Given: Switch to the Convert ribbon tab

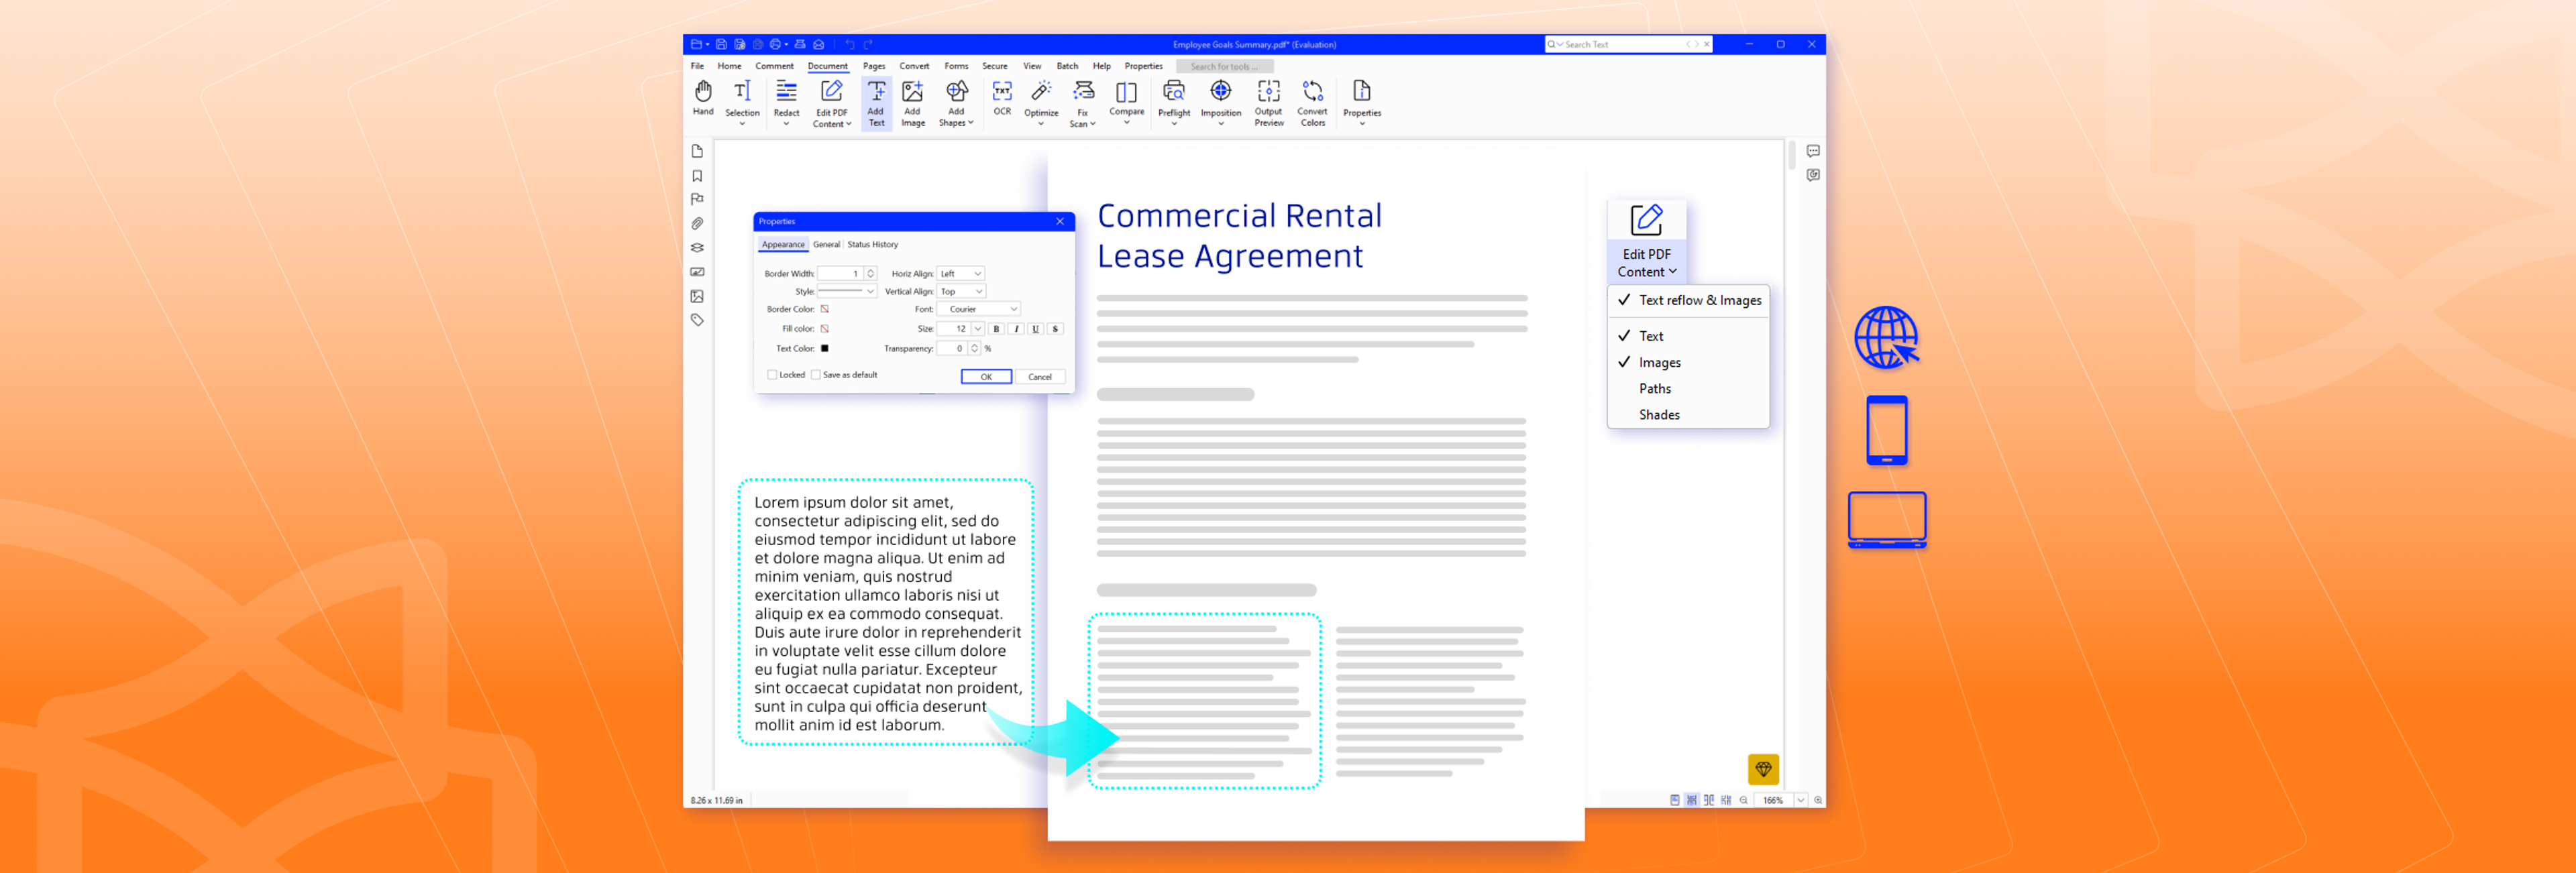Looking at the screenshot, I should [x=914, y=66].
